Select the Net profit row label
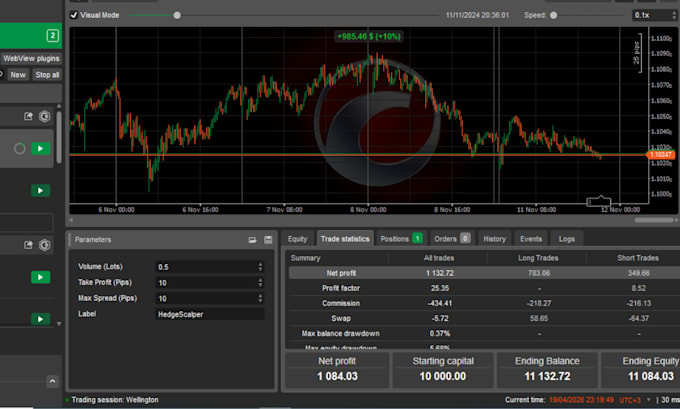680x409 pixels. coord(341,273)
